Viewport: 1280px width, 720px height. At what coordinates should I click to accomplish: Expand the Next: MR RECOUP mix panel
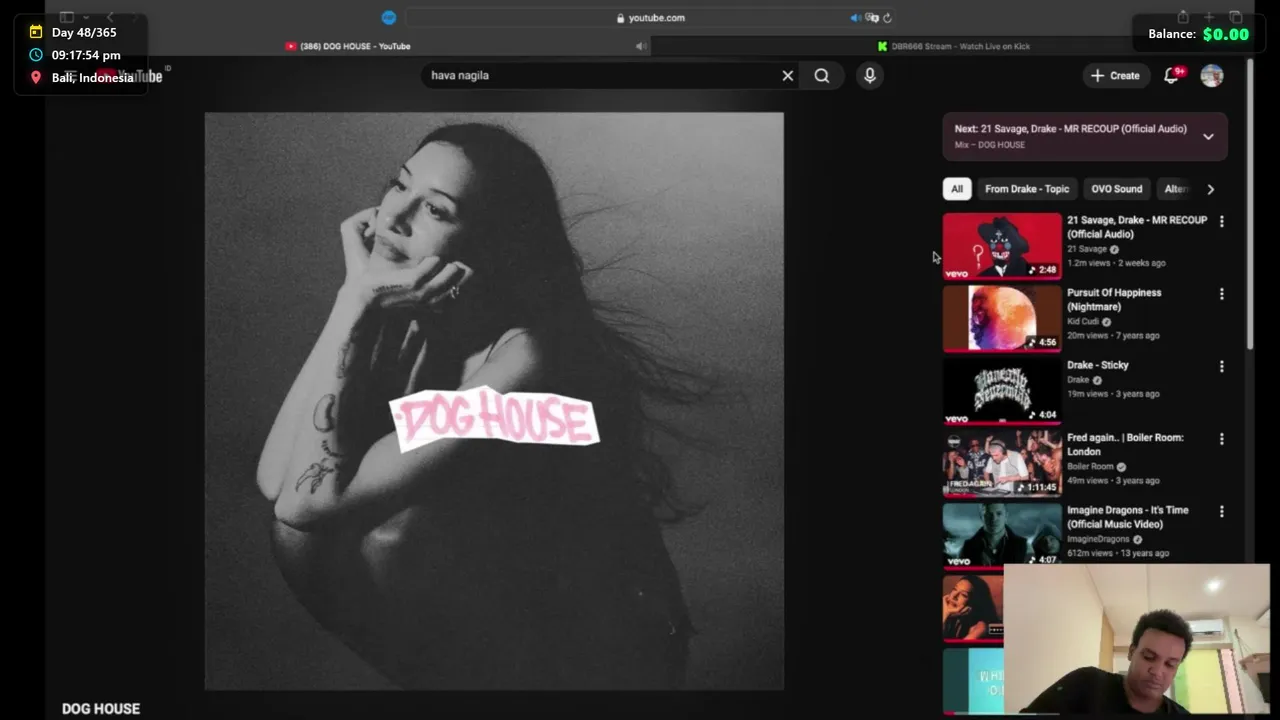click(1208, 136)
